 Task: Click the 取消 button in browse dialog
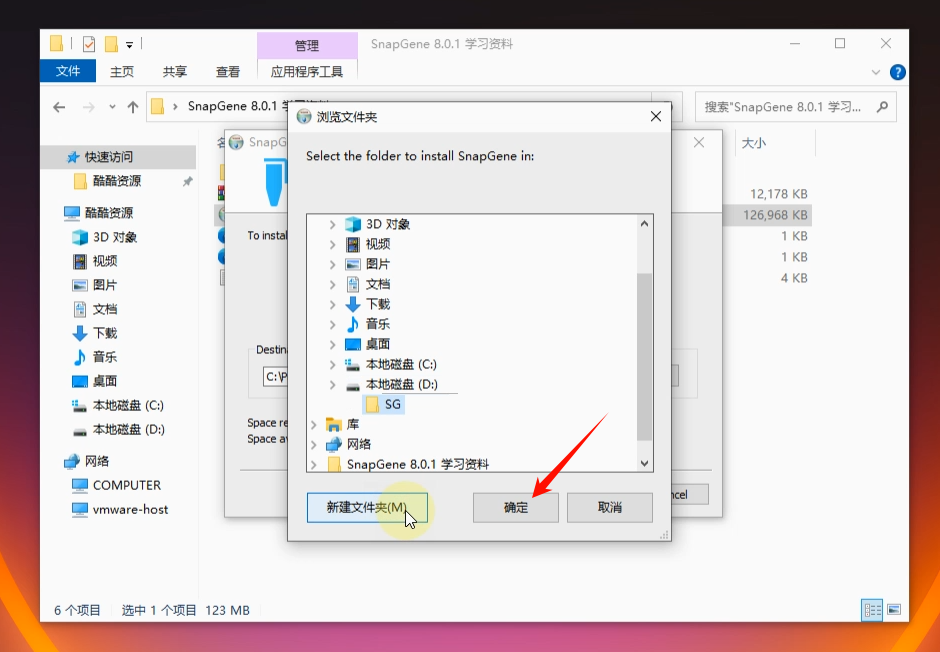[x=609, y=507]
